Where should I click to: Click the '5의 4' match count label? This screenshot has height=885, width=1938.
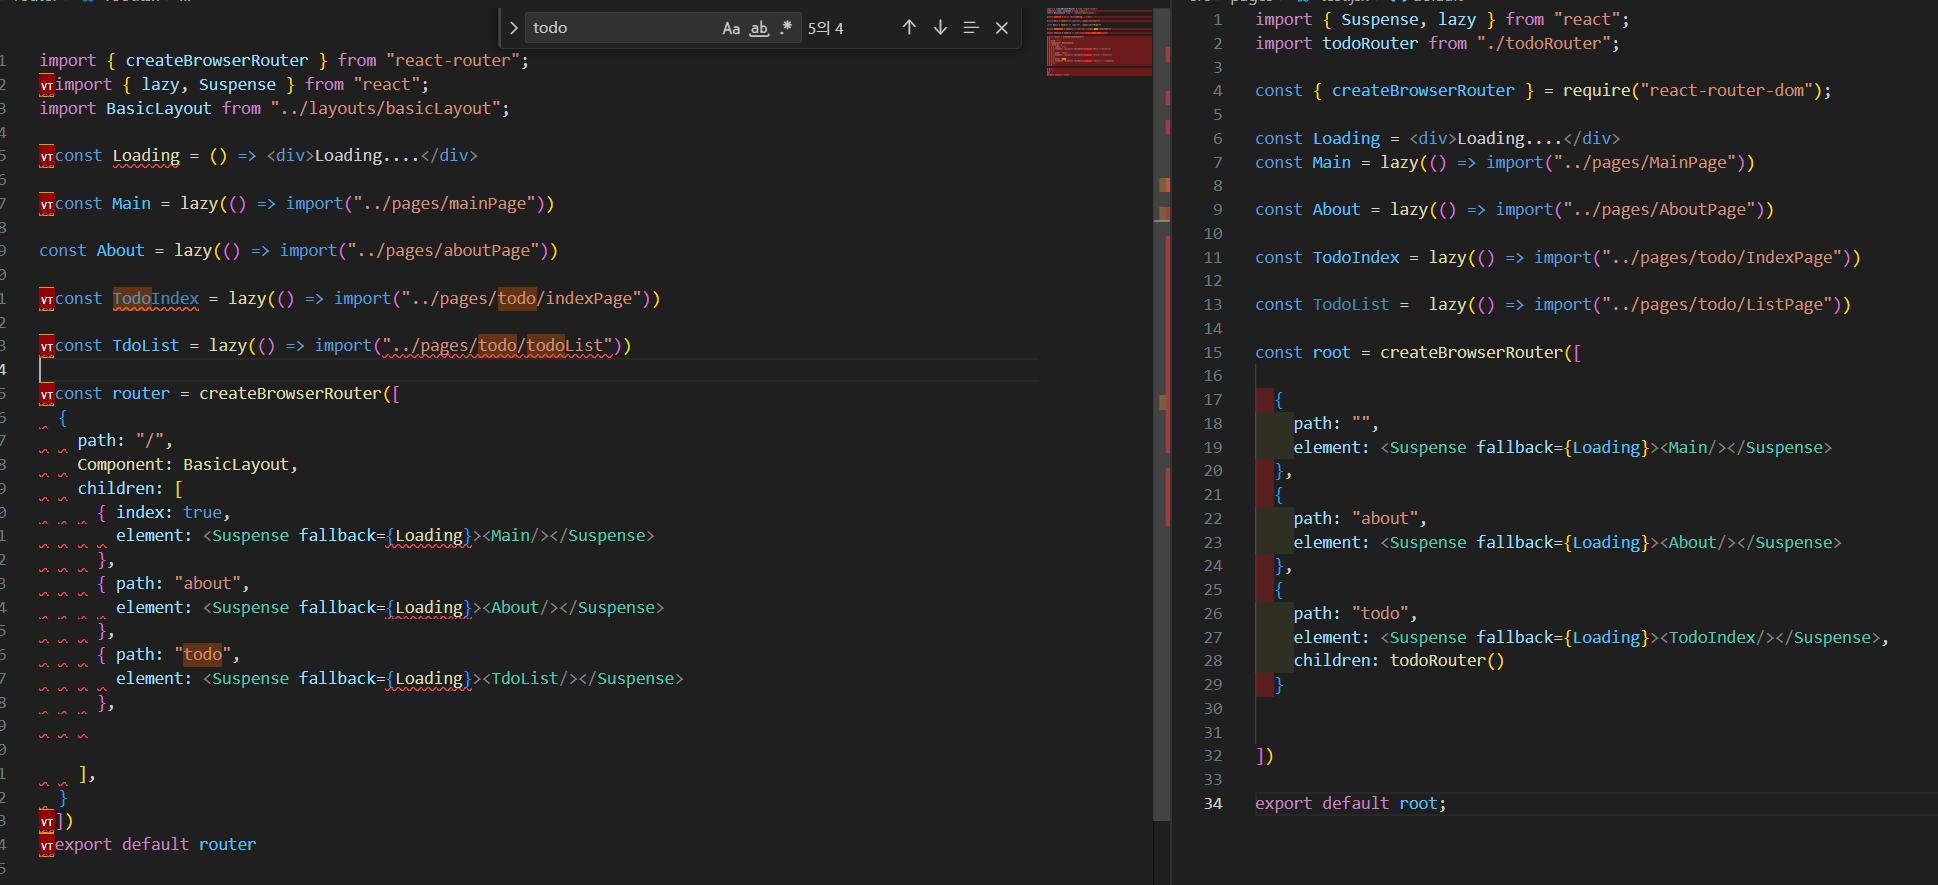825,28
